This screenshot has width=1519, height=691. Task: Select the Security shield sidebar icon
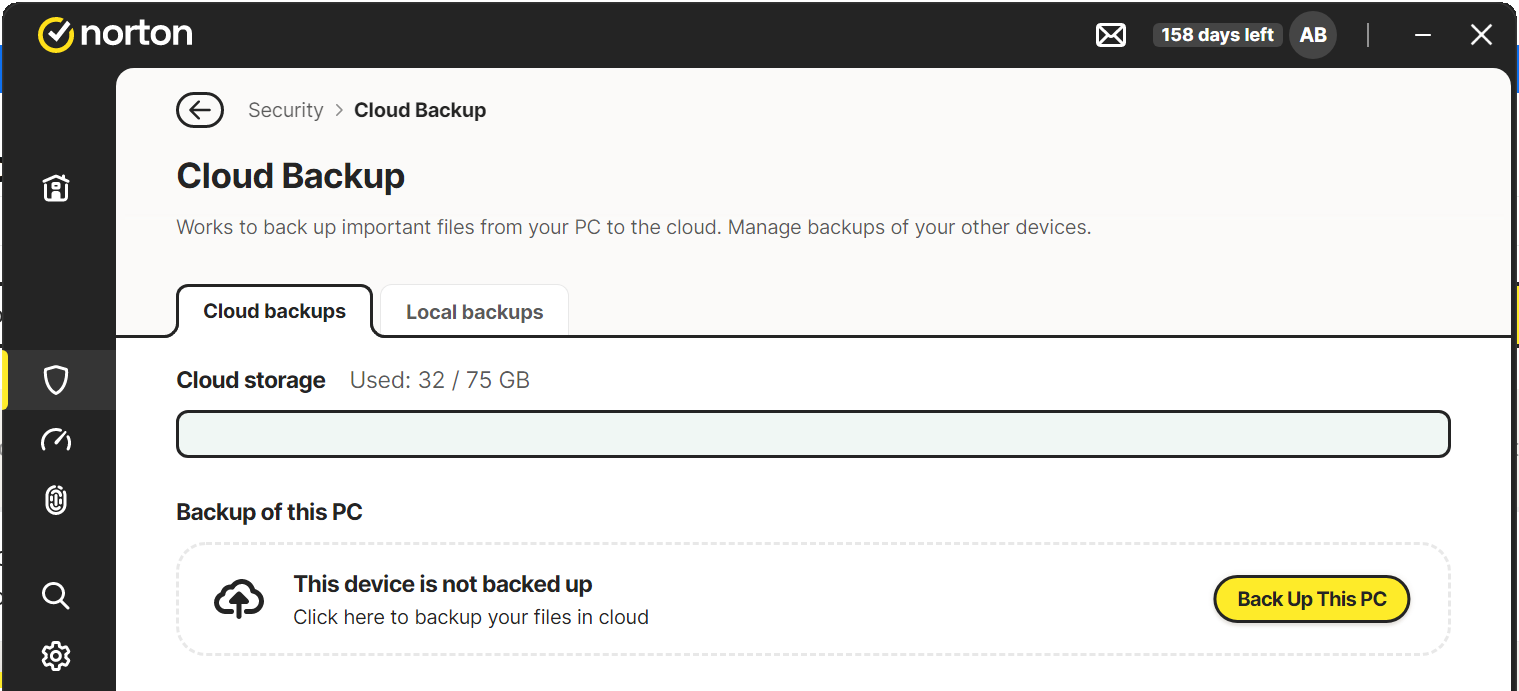(56, 380)
